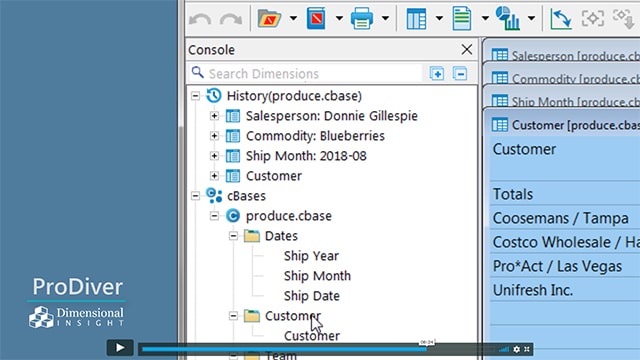Screen dimensions: 640x360
Task: Click the green report document icon
Action: 462,18
